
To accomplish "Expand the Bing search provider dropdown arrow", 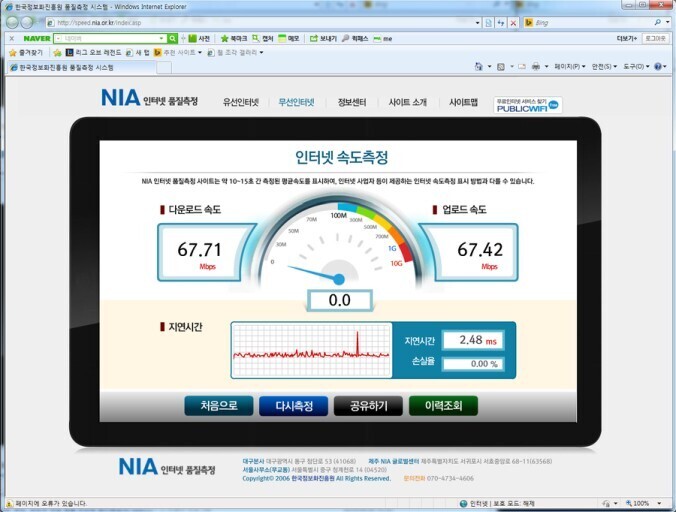I will point(669,22).
